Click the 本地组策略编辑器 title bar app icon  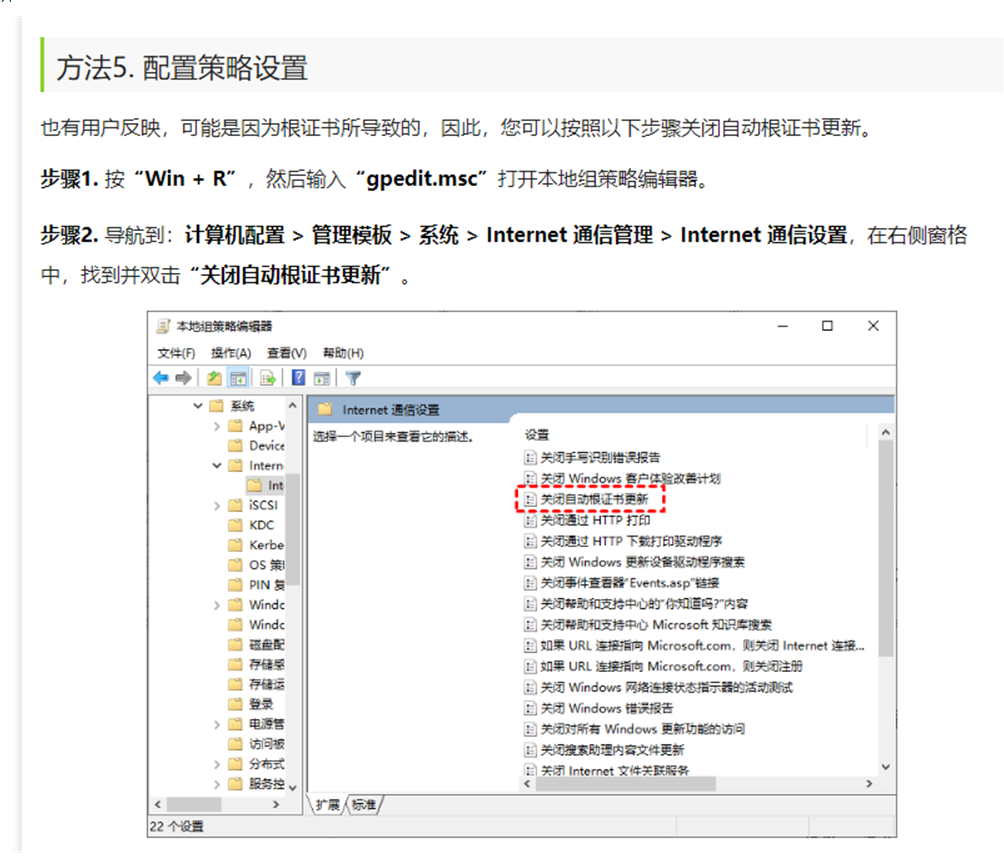[x=163, y=326]
